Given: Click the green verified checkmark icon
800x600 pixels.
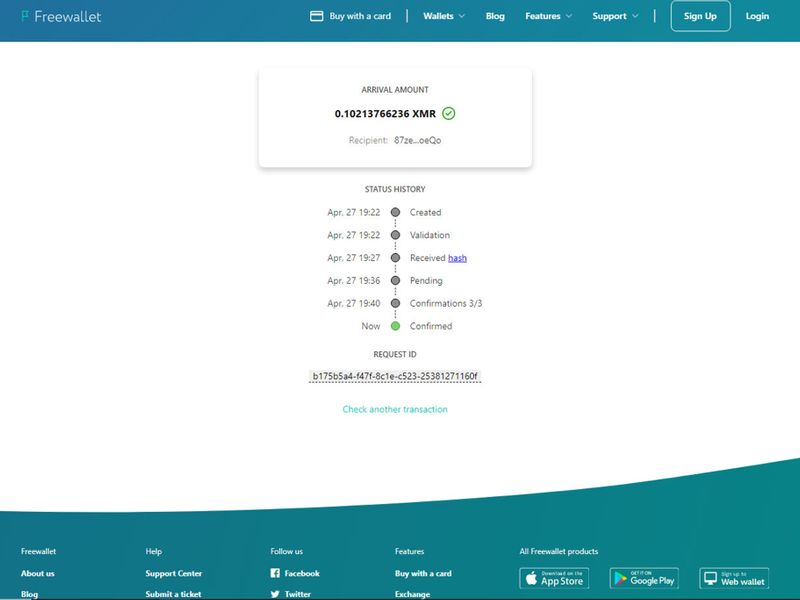Looking at the screenshot, I should click(449, 113).
